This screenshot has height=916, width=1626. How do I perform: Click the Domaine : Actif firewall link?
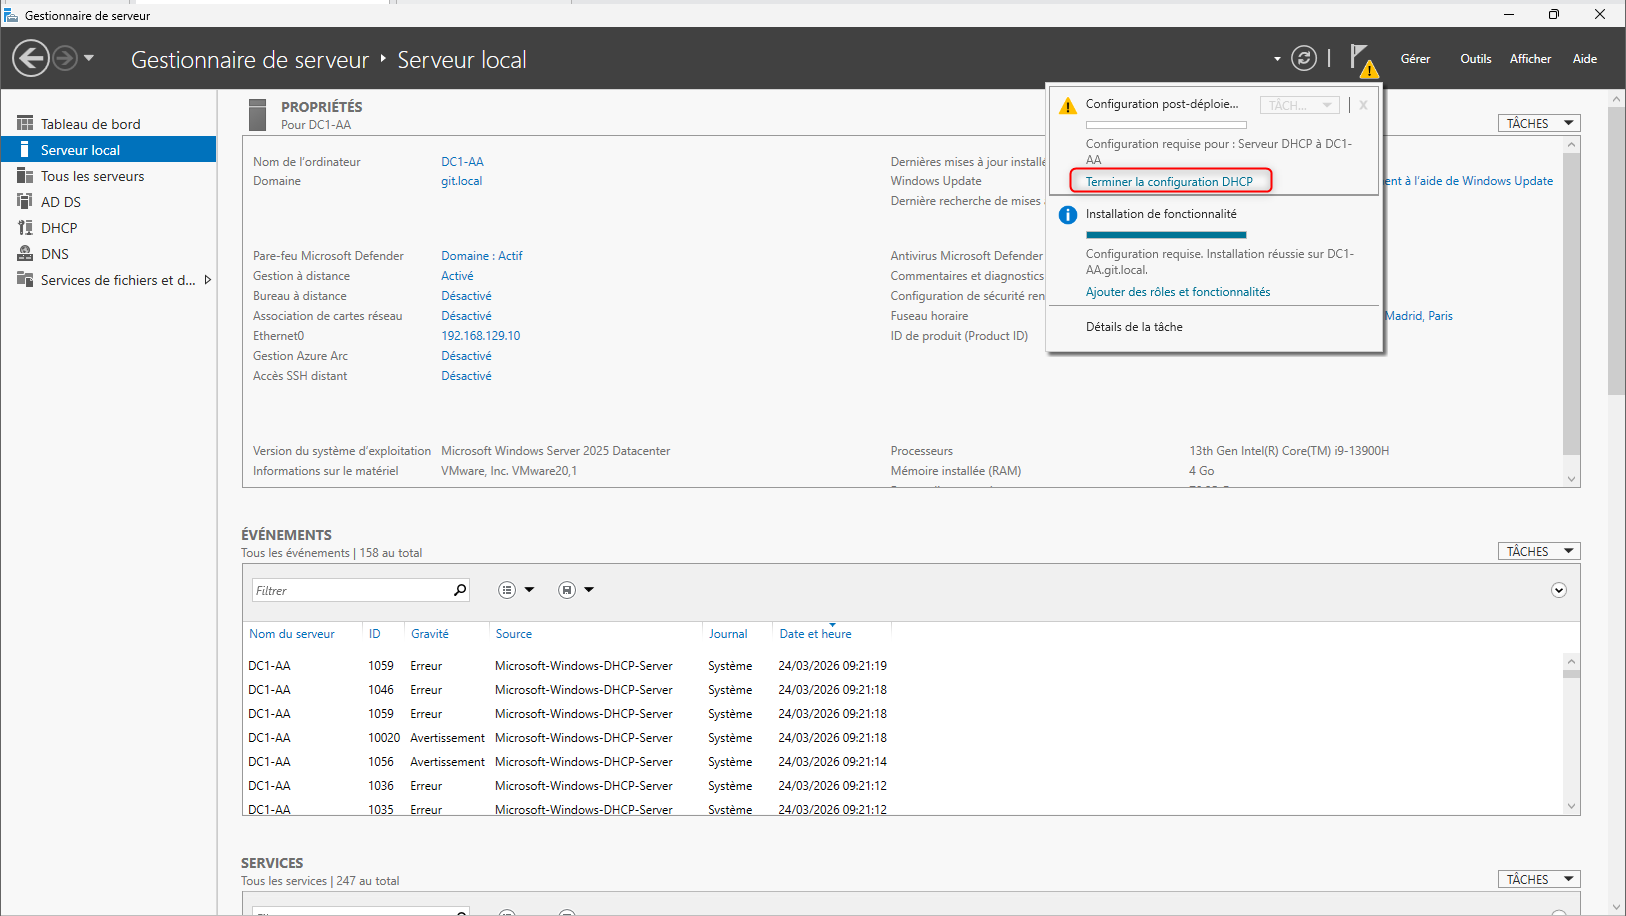point(482,256)
